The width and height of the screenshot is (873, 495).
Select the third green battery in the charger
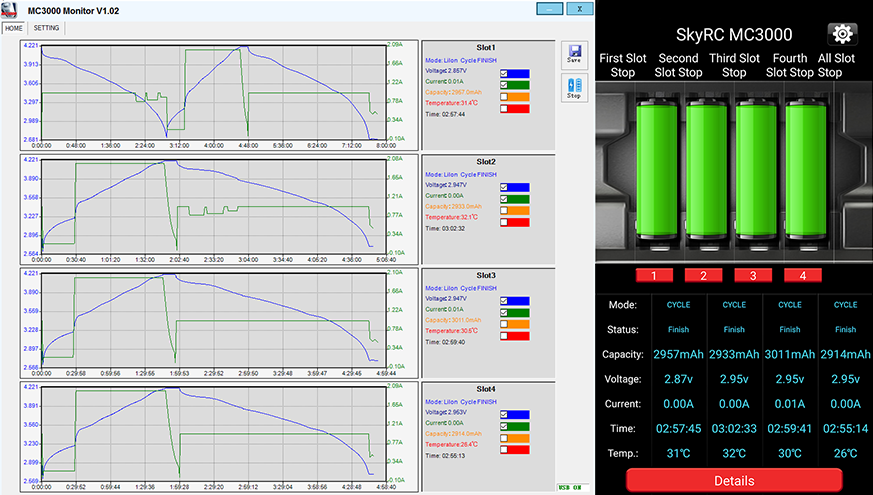[755, 170]
